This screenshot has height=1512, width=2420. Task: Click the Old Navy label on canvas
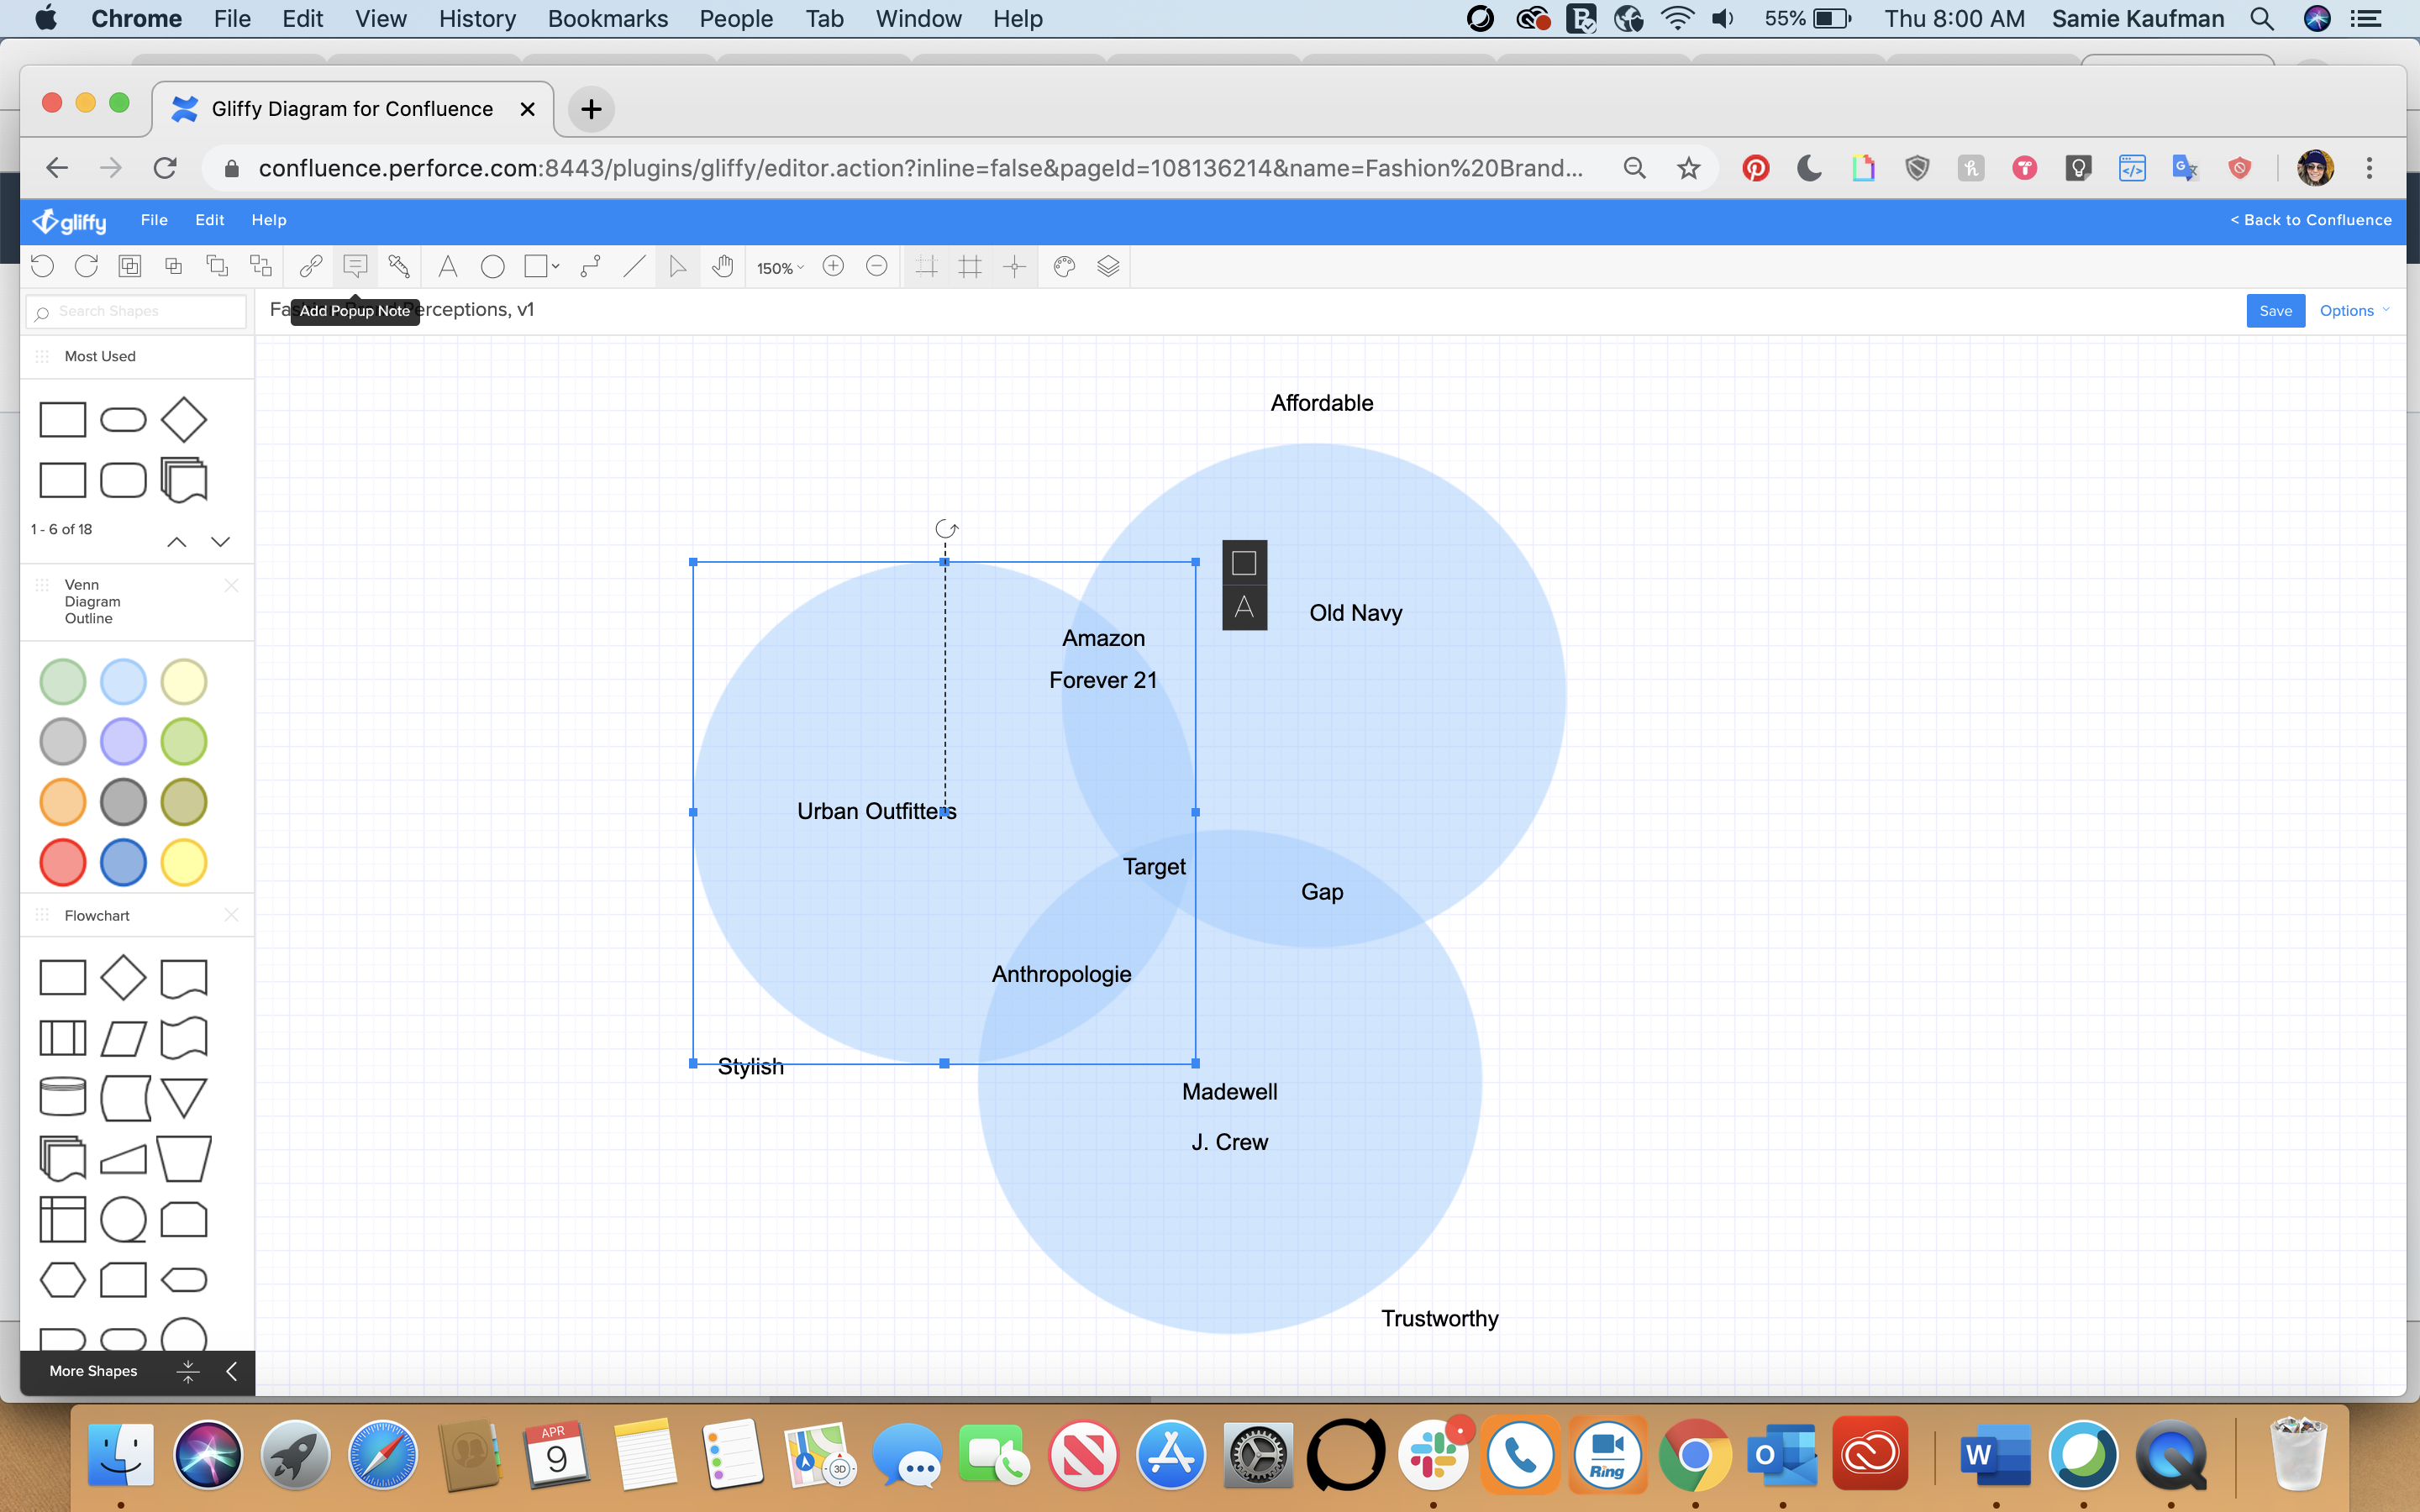click(1356, 613)
